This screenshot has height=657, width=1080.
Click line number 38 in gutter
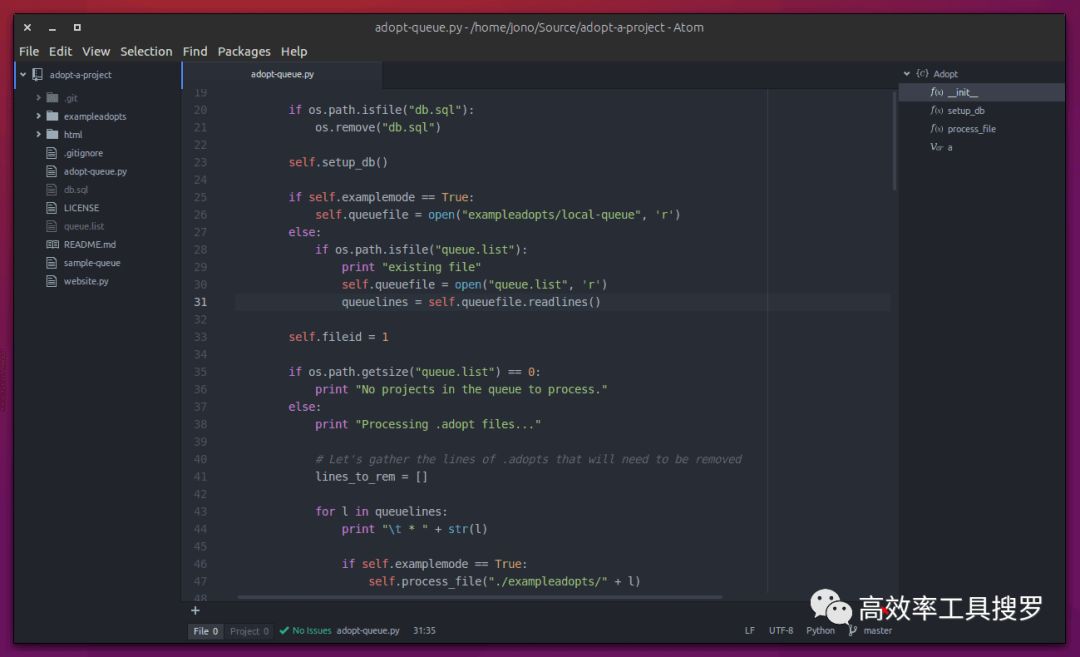pyautogui.click(x=200, y=424)
